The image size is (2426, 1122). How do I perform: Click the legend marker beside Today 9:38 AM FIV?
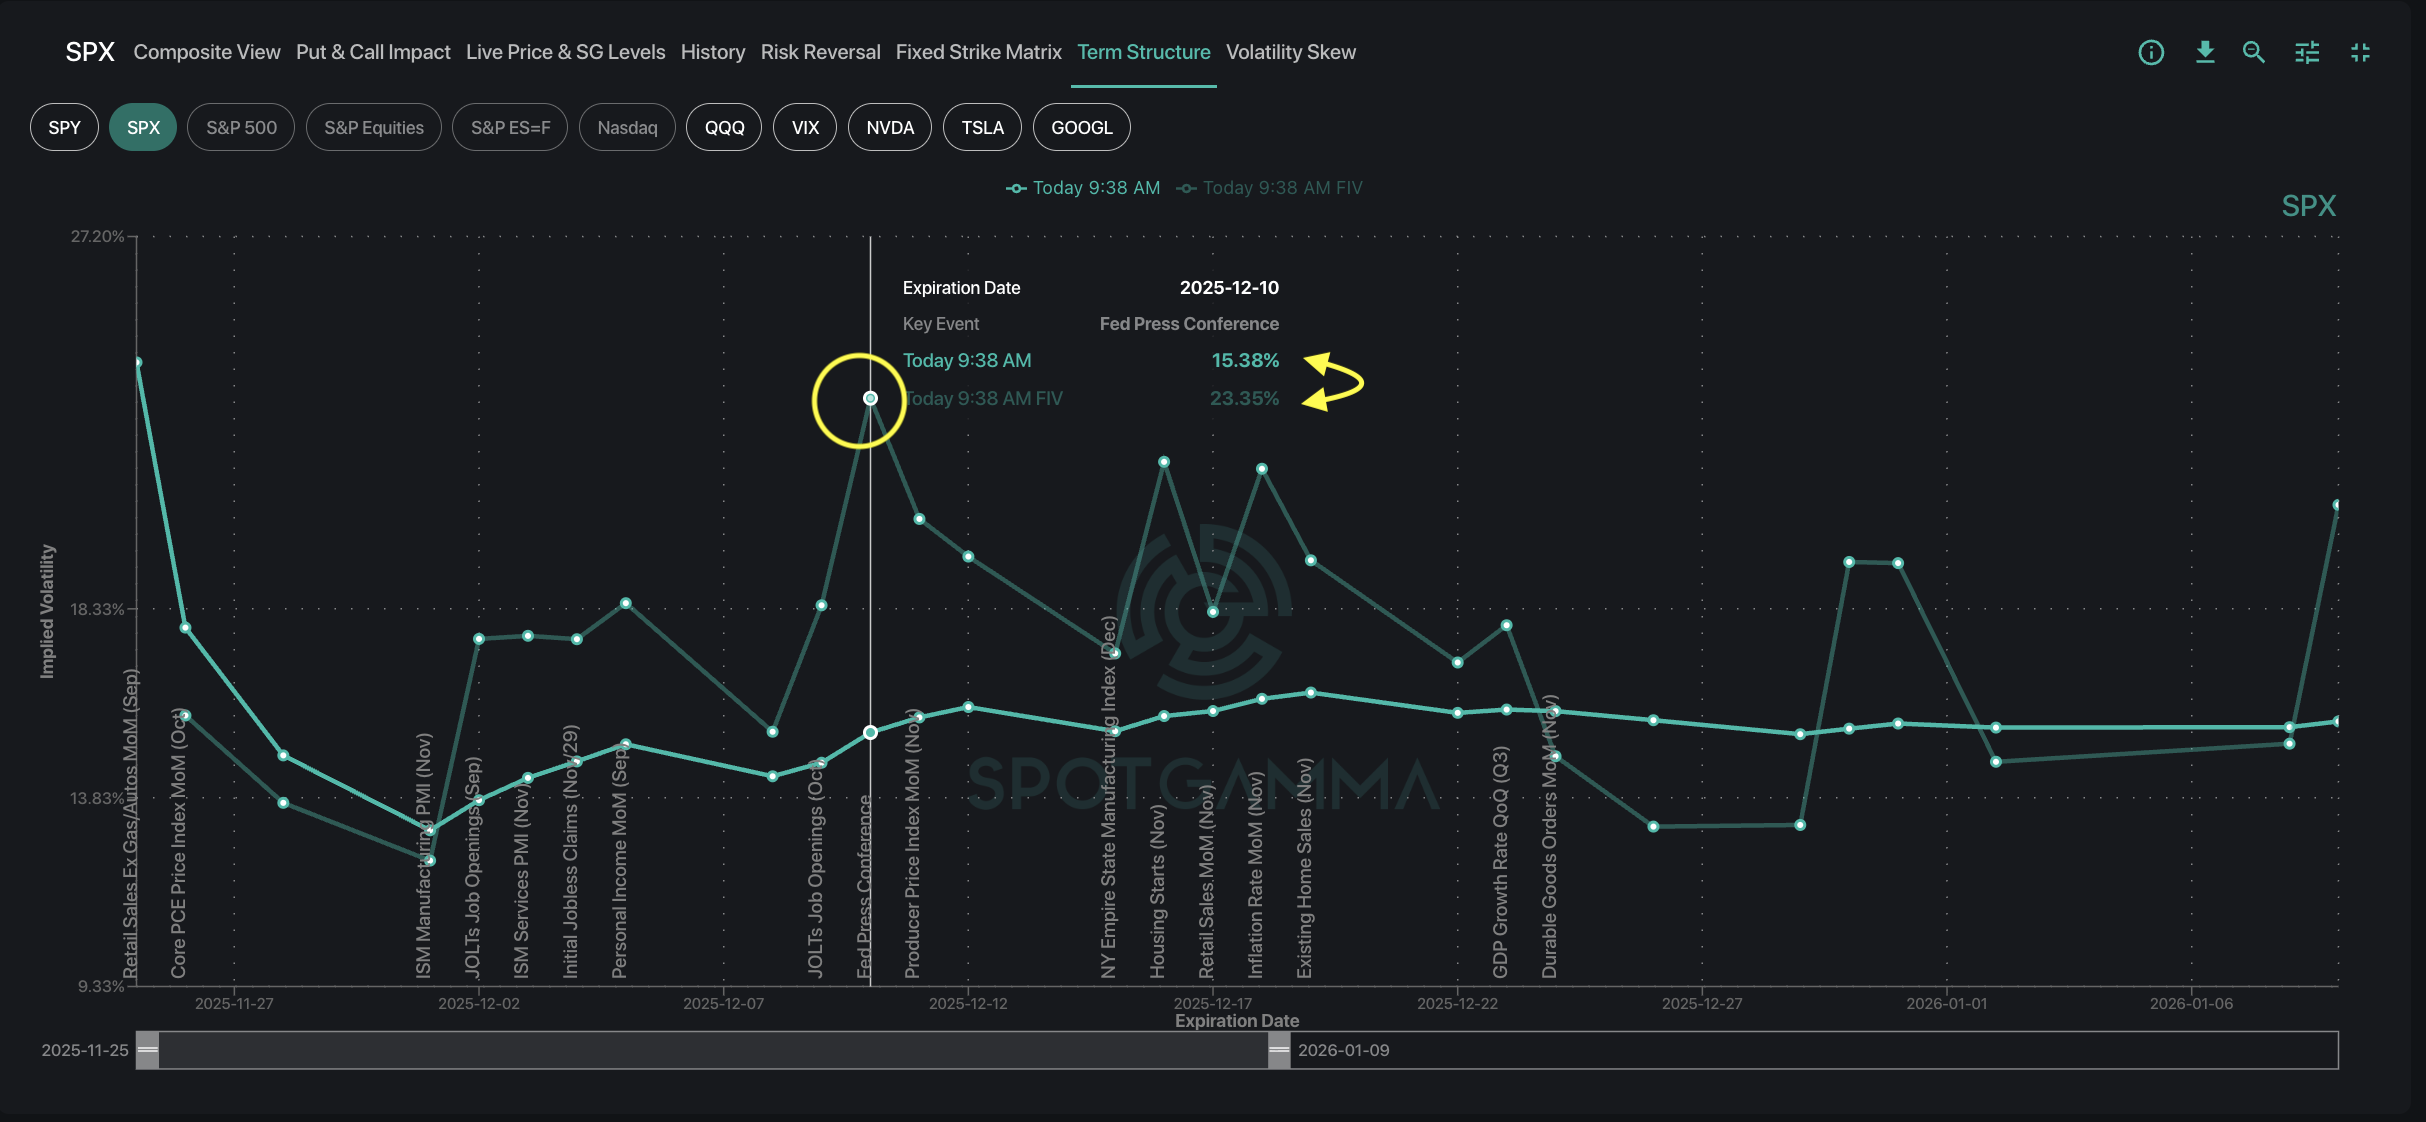coord(1186,188)
